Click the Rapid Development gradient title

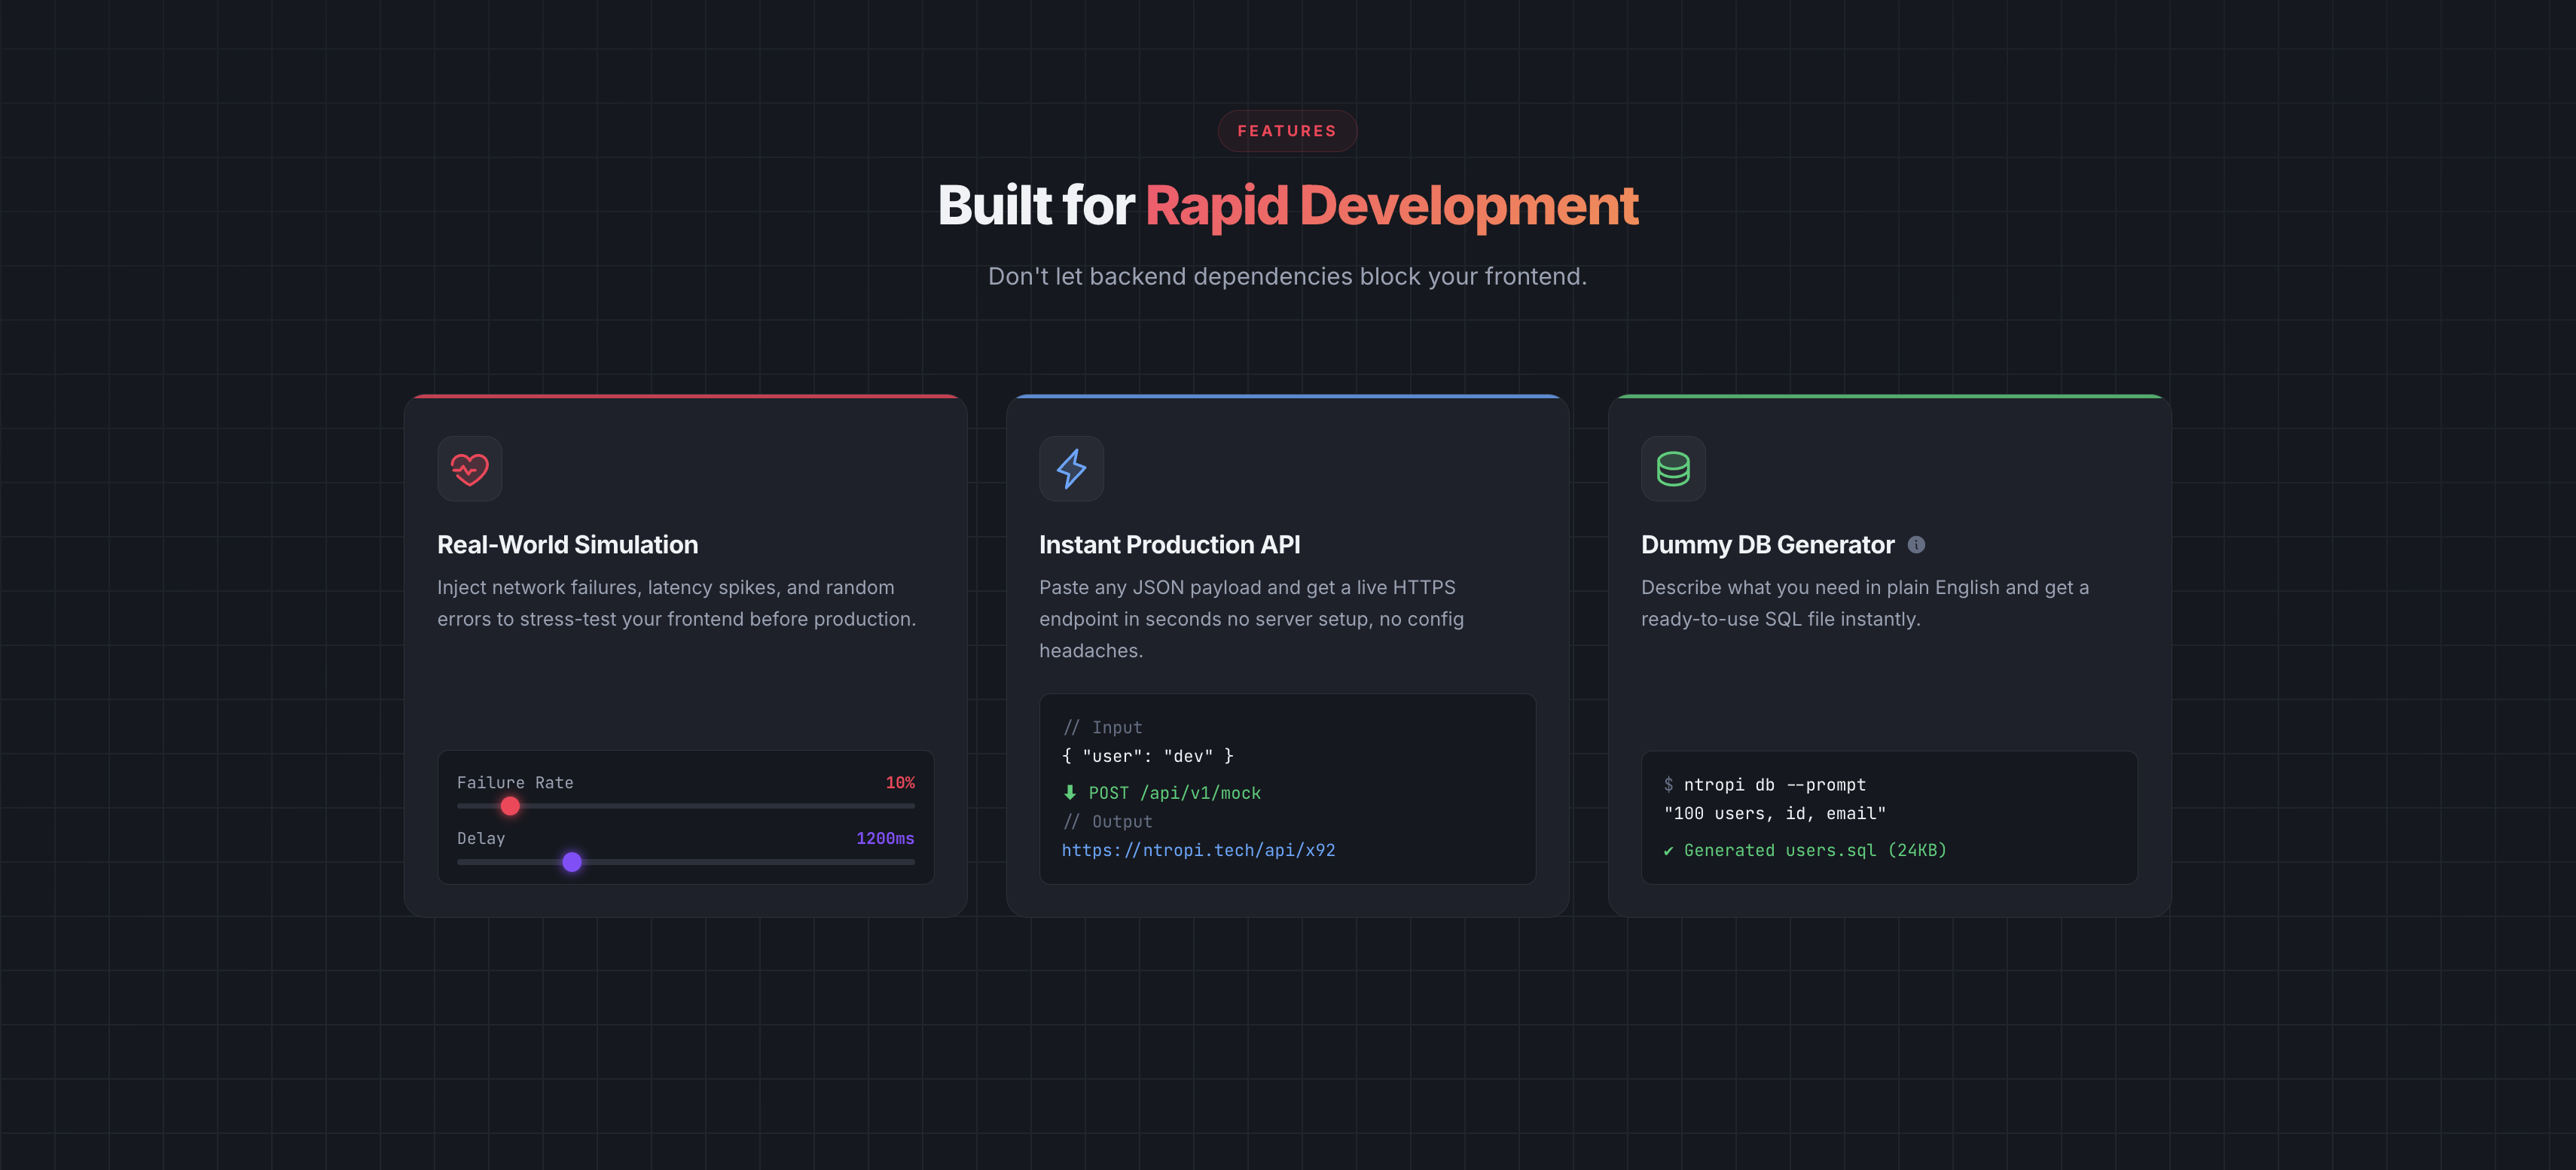pos(1391,206)
